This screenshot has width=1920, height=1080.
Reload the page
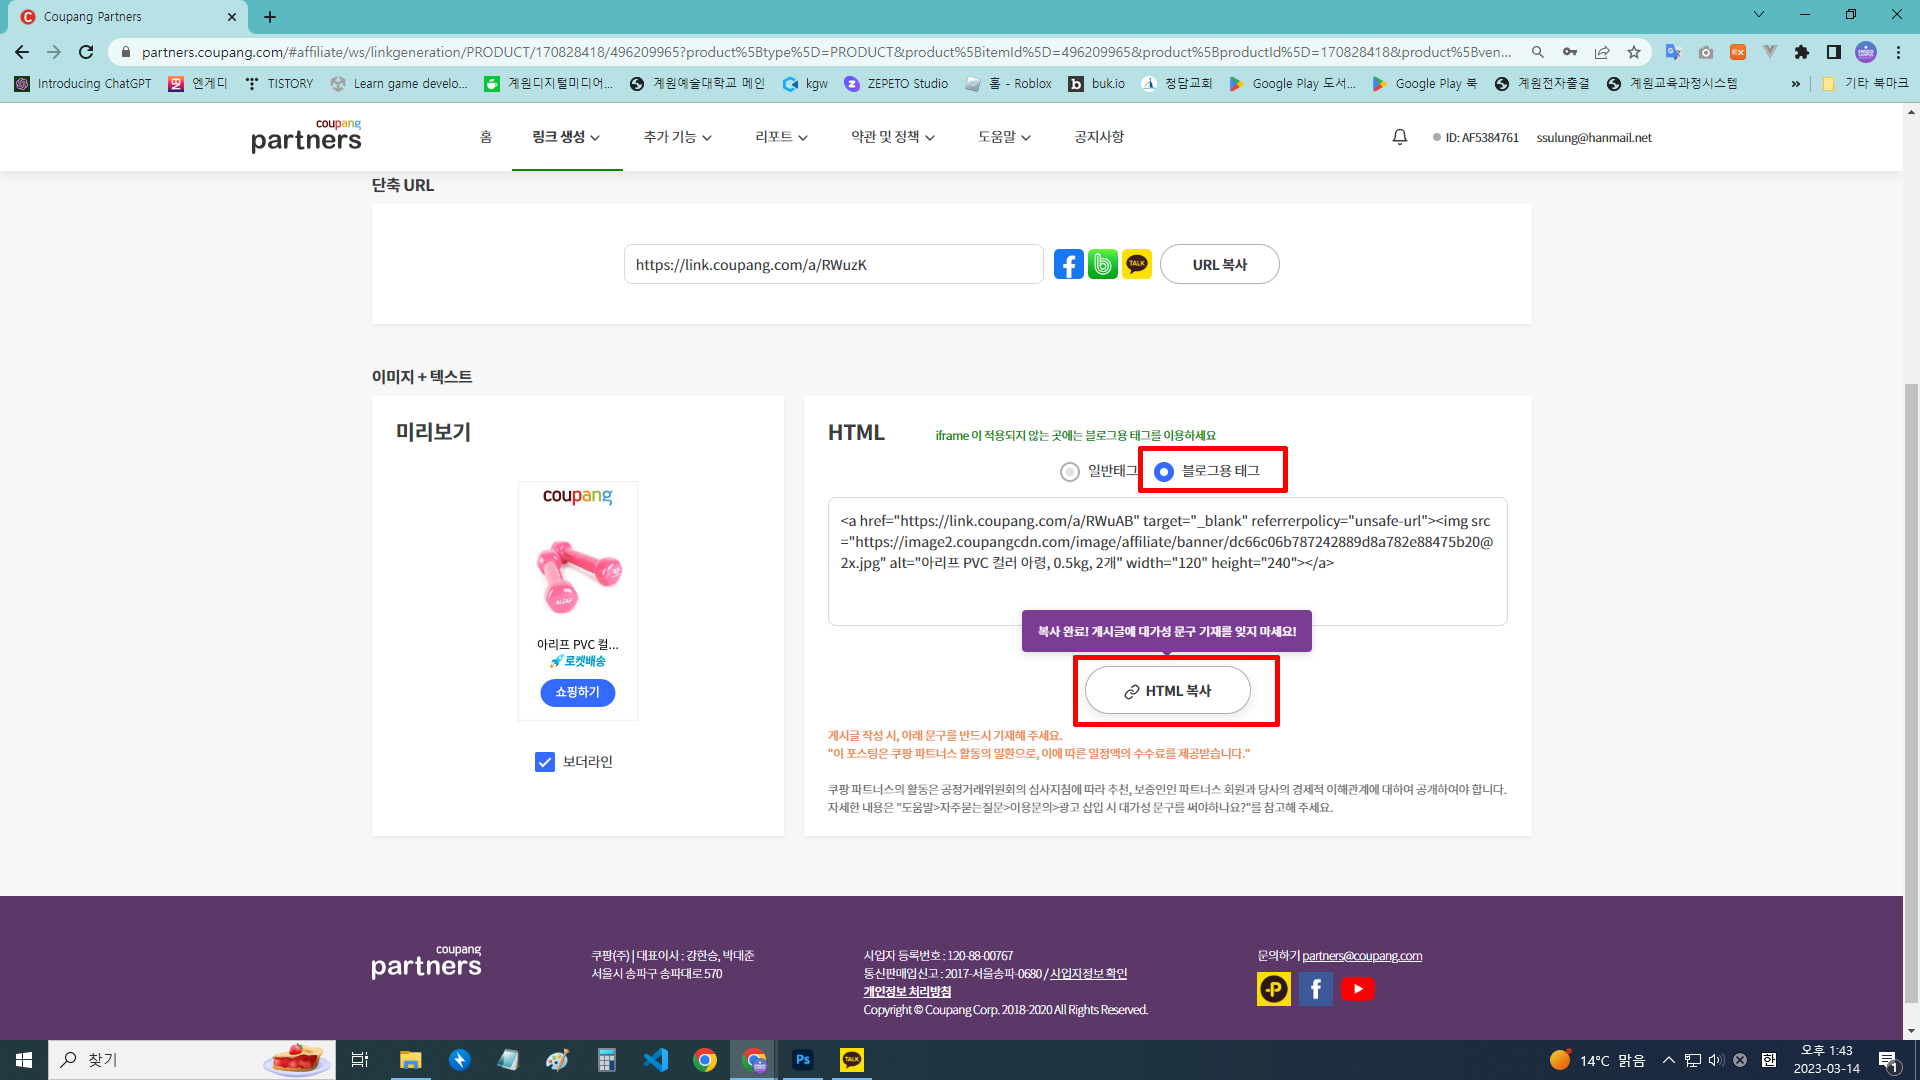tap(86, 52)
